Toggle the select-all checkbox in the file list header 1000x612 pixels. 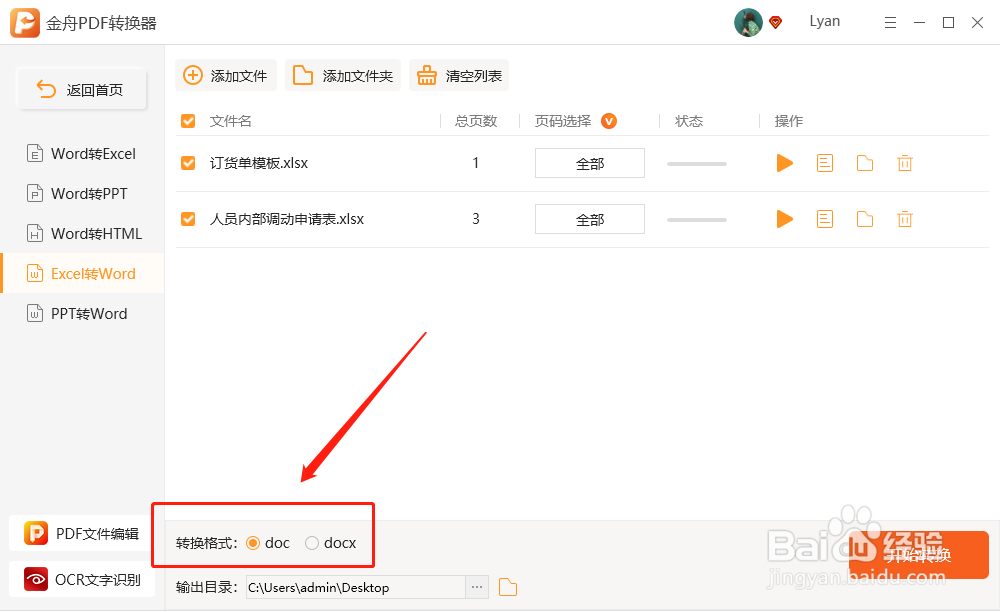tap(188, 120)
